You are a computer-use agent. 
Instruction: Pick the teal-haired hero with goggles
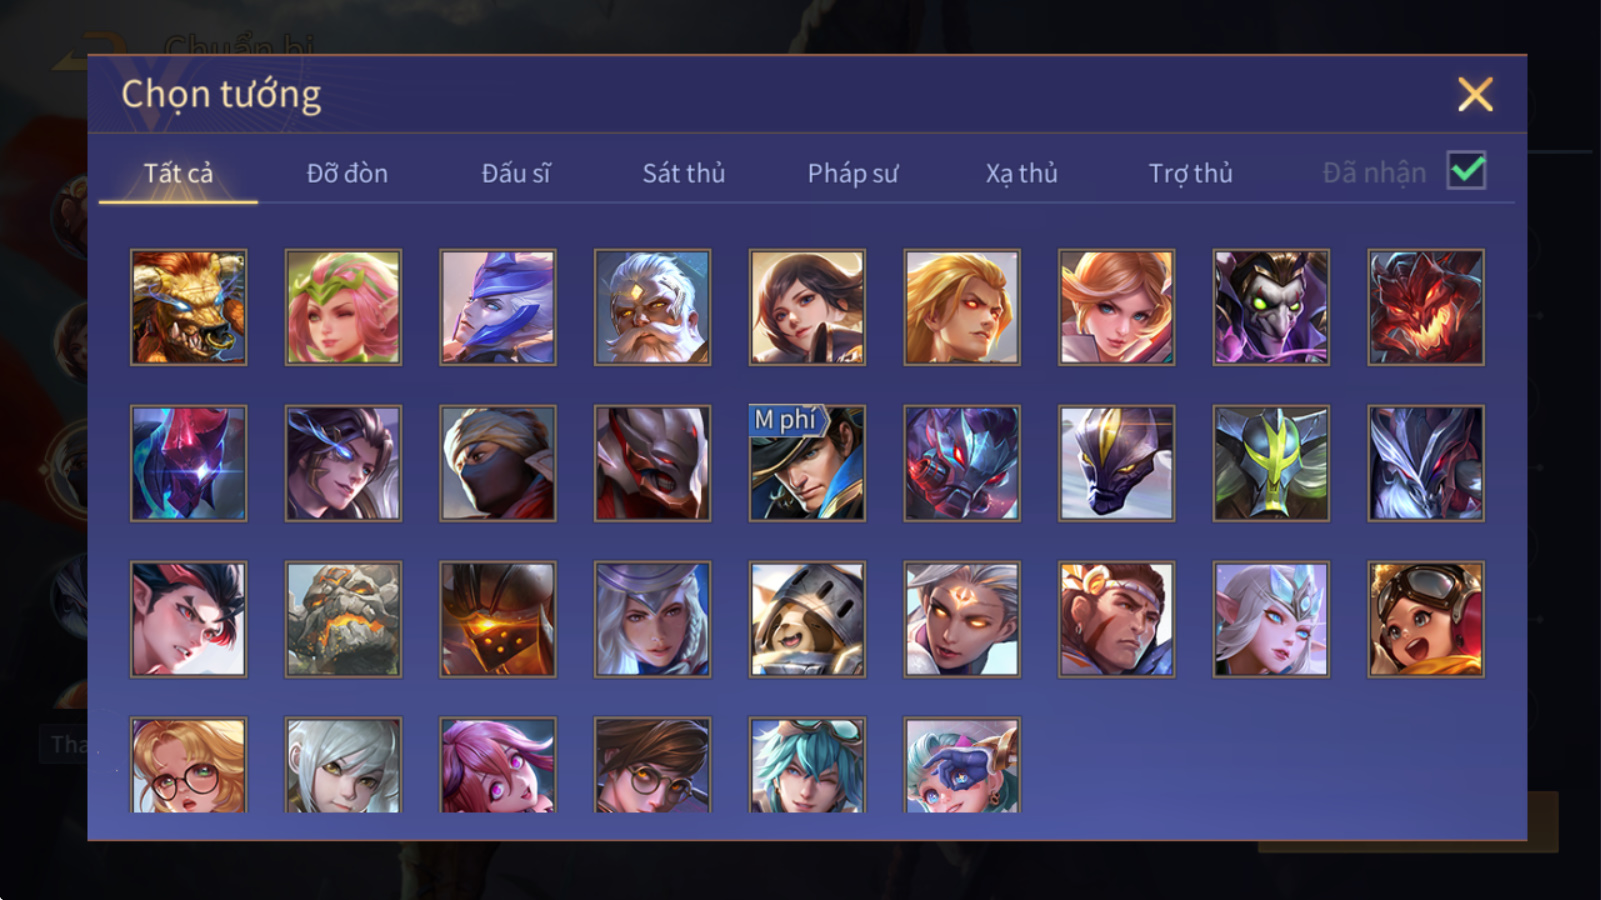pos(807,765)
